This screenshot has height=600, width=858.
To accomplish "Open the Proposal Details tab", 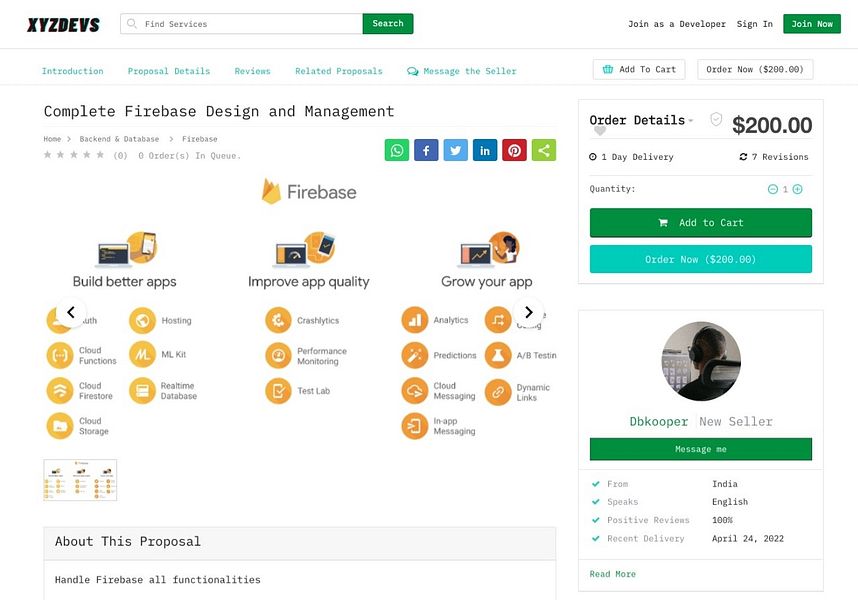I will (x=169, y=71).
